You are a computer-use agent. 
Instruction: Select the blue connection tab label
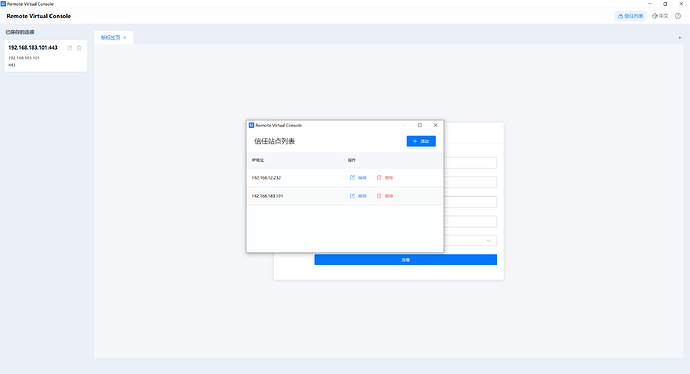(110, 38)
